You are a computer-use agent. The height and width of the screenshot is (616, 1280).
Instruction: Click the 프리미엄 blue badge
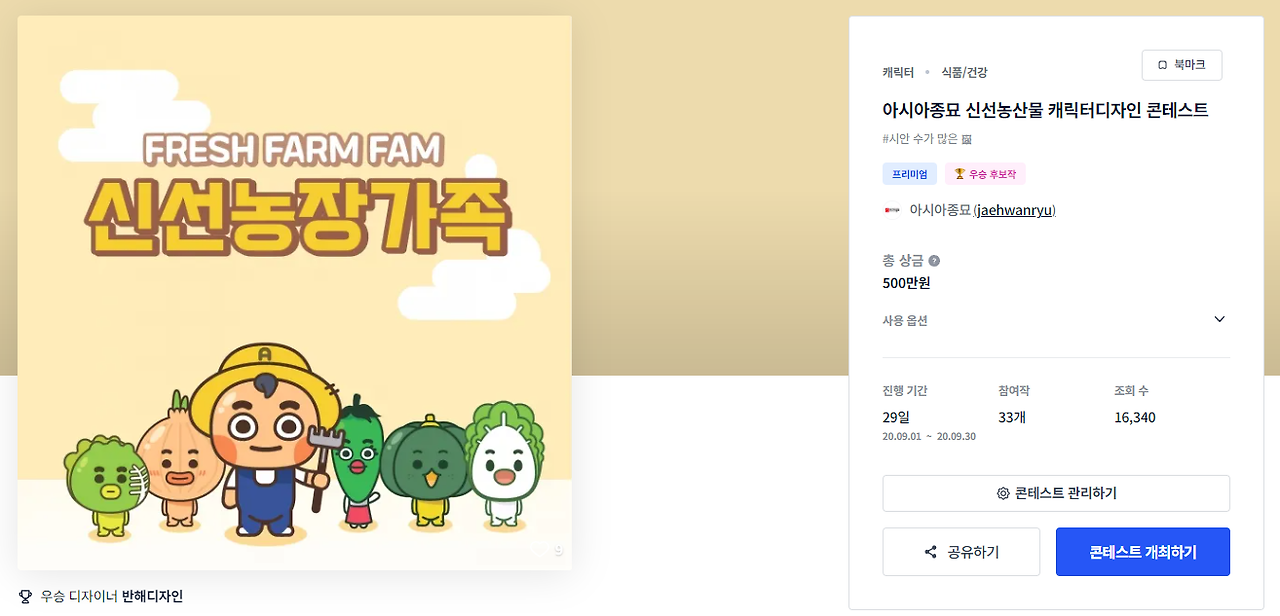tap(910, 174)
